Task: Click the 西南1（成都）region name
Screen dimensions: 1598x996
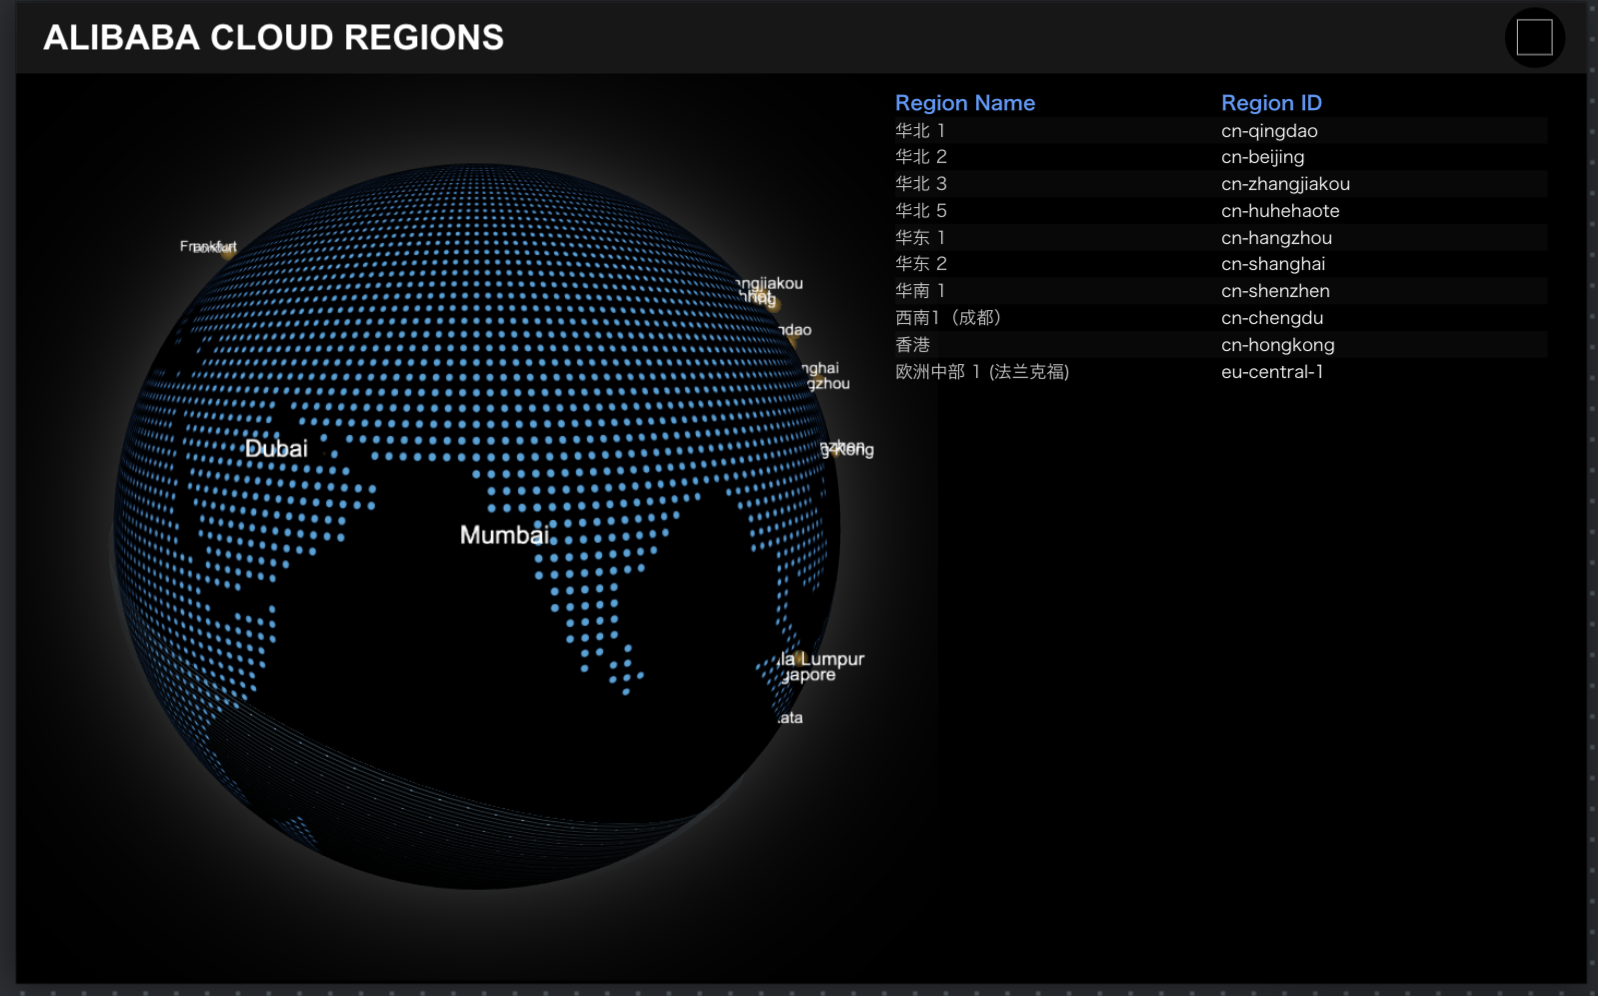Action: 948,318
